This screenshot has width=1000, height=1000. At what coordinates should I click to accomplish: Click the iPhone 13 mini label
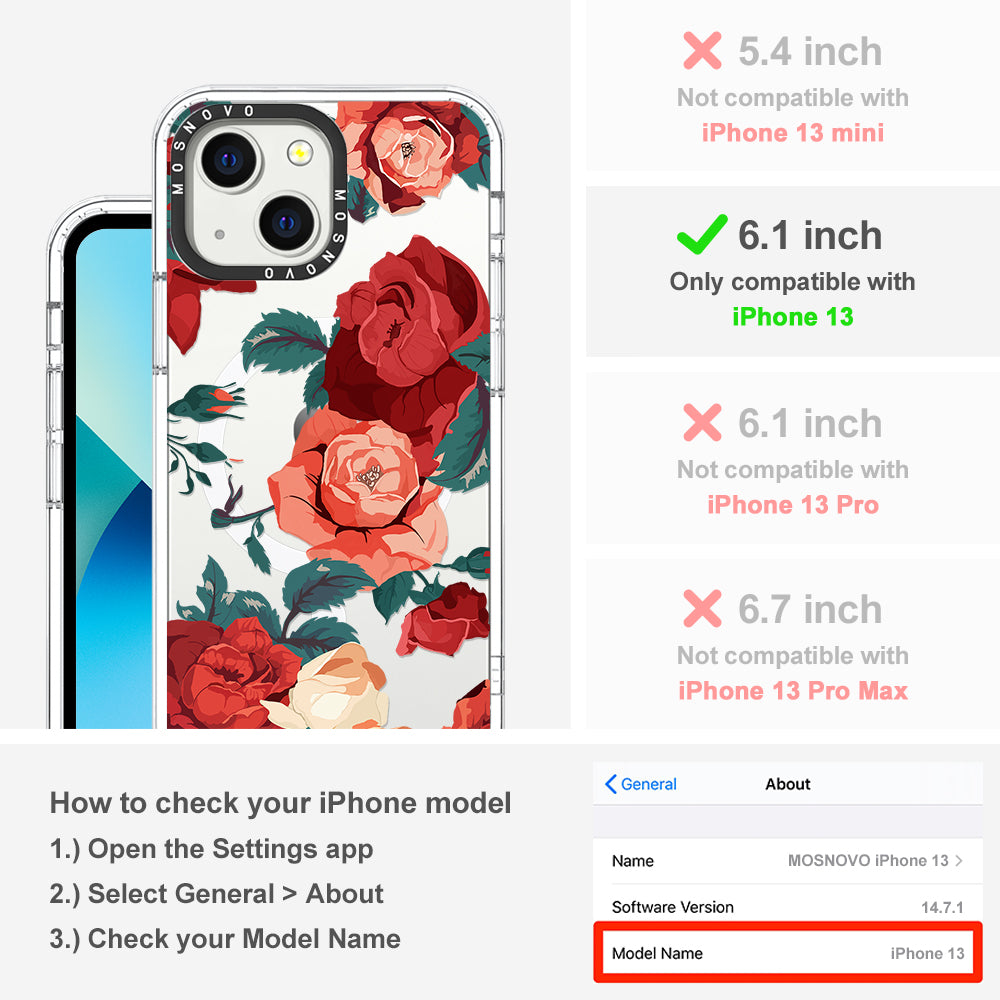(793, 133)
